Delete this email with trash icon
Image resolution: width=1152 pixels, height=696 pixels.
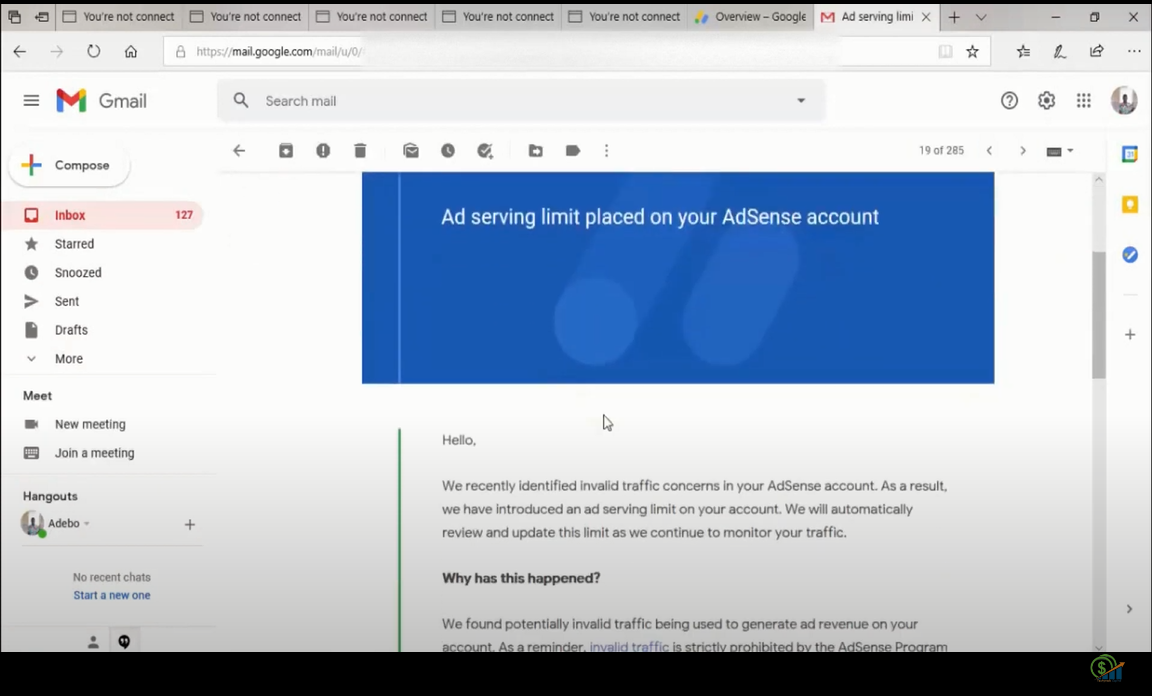360,151
